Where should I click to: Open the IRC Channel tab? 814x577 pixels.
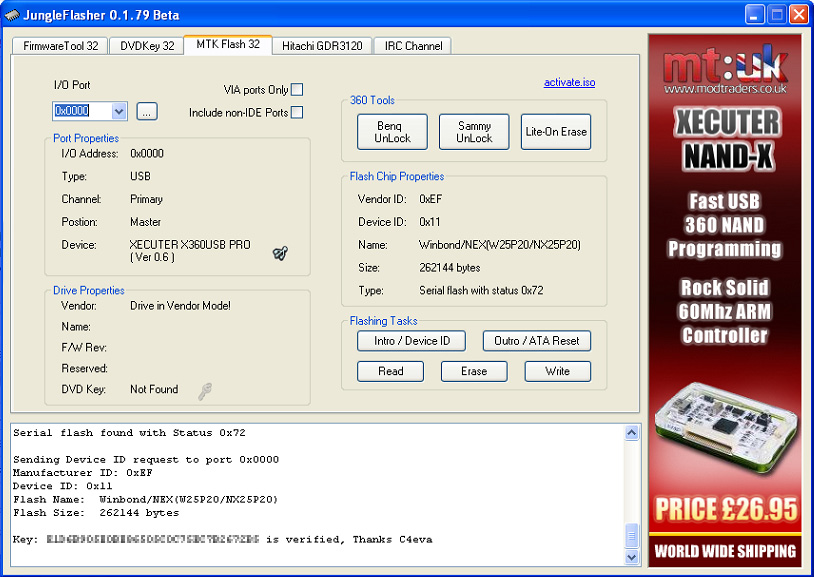point(413,46)
